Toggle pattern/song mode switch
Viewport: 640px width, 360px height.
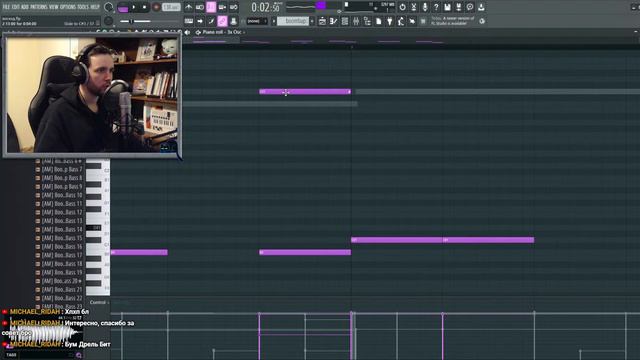(123, 7)
